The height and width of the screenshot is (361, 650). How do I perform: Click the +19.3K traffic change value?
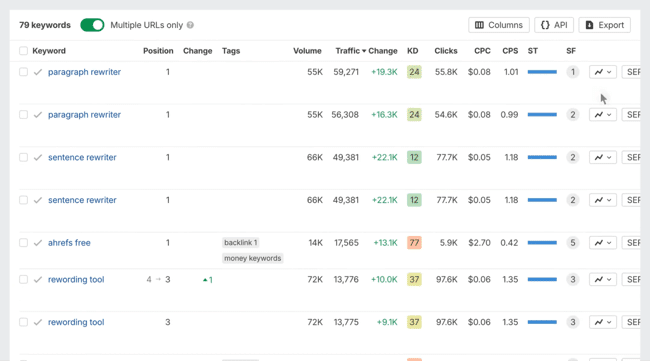click(384, 72)
